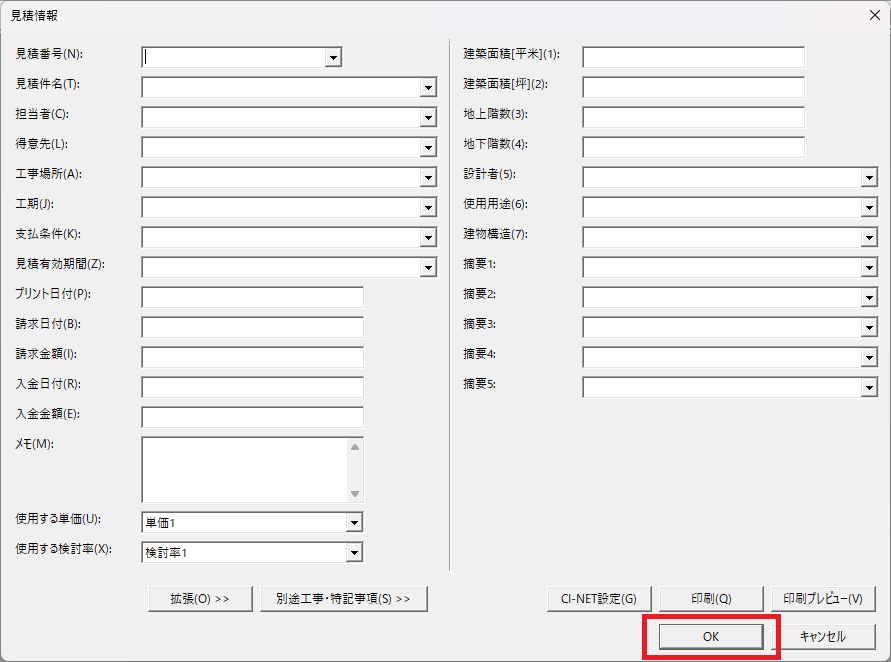Open the 設計者 dropdown list
The image size is (891, 662).
click(x=872, y=177)
